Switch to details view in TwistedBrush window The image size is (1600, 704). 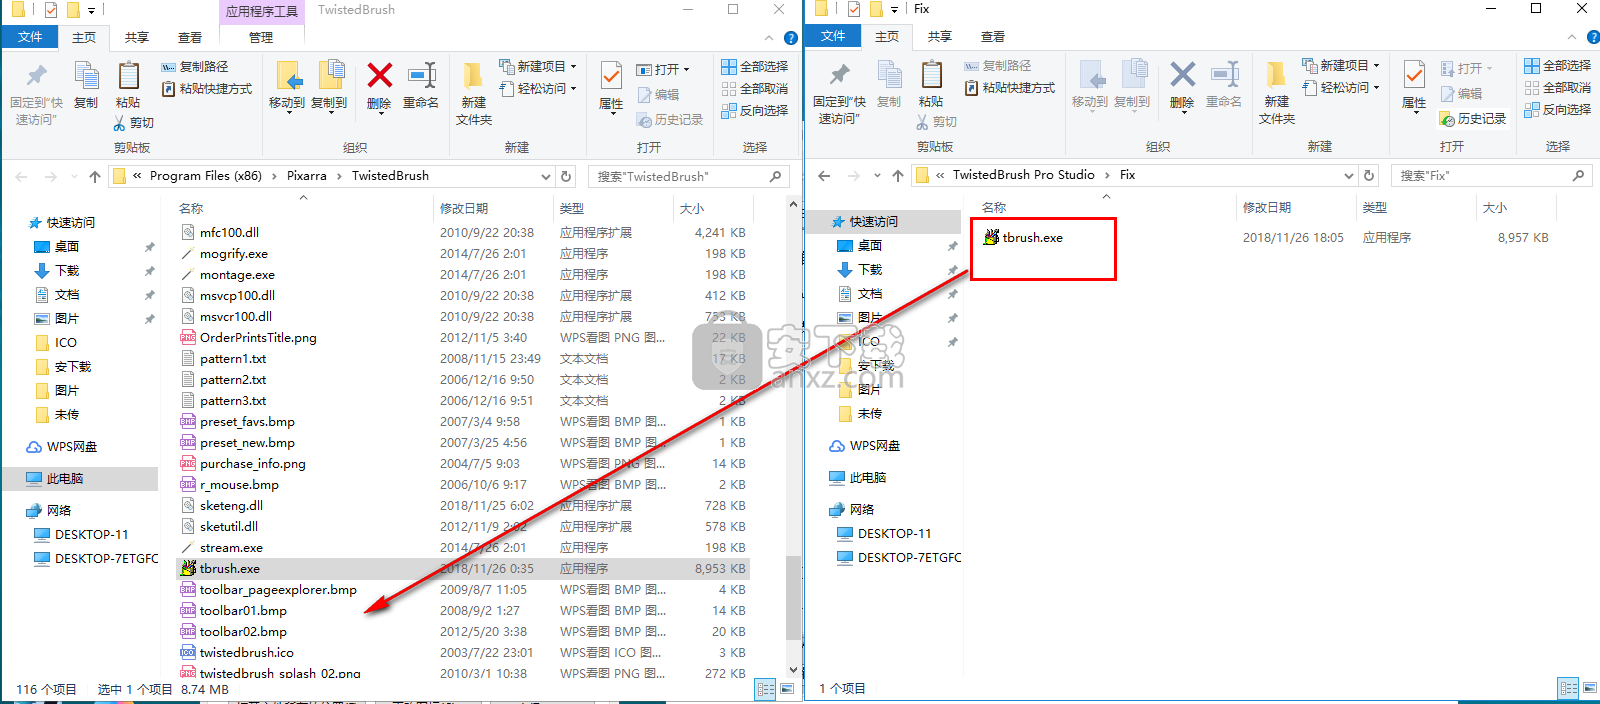[x=766, y=689]
